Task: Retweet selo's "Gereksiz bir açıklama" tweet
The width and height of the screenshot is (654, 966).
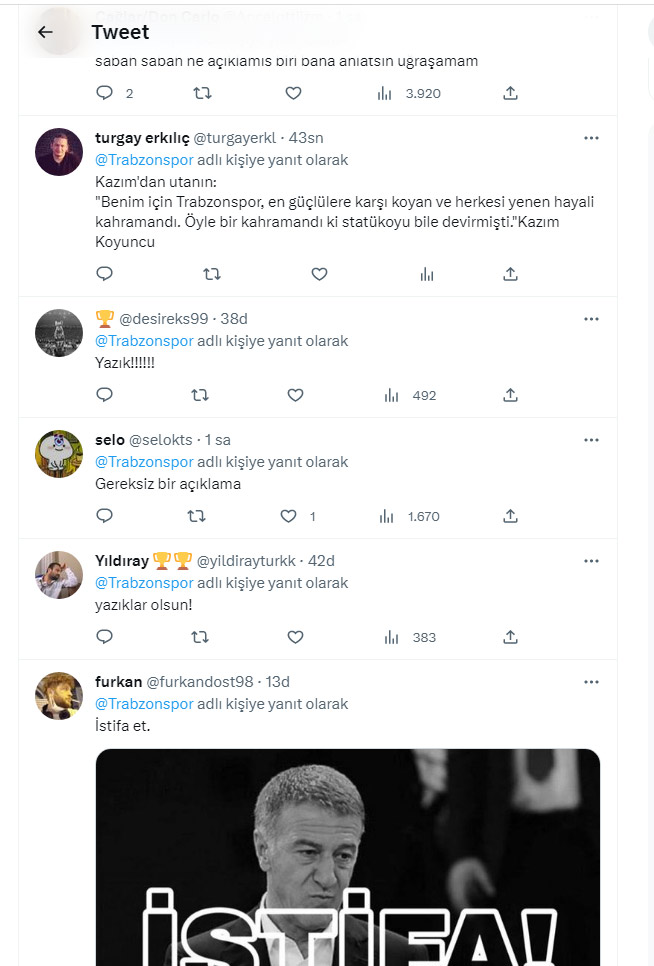Action: coord(197,516)
